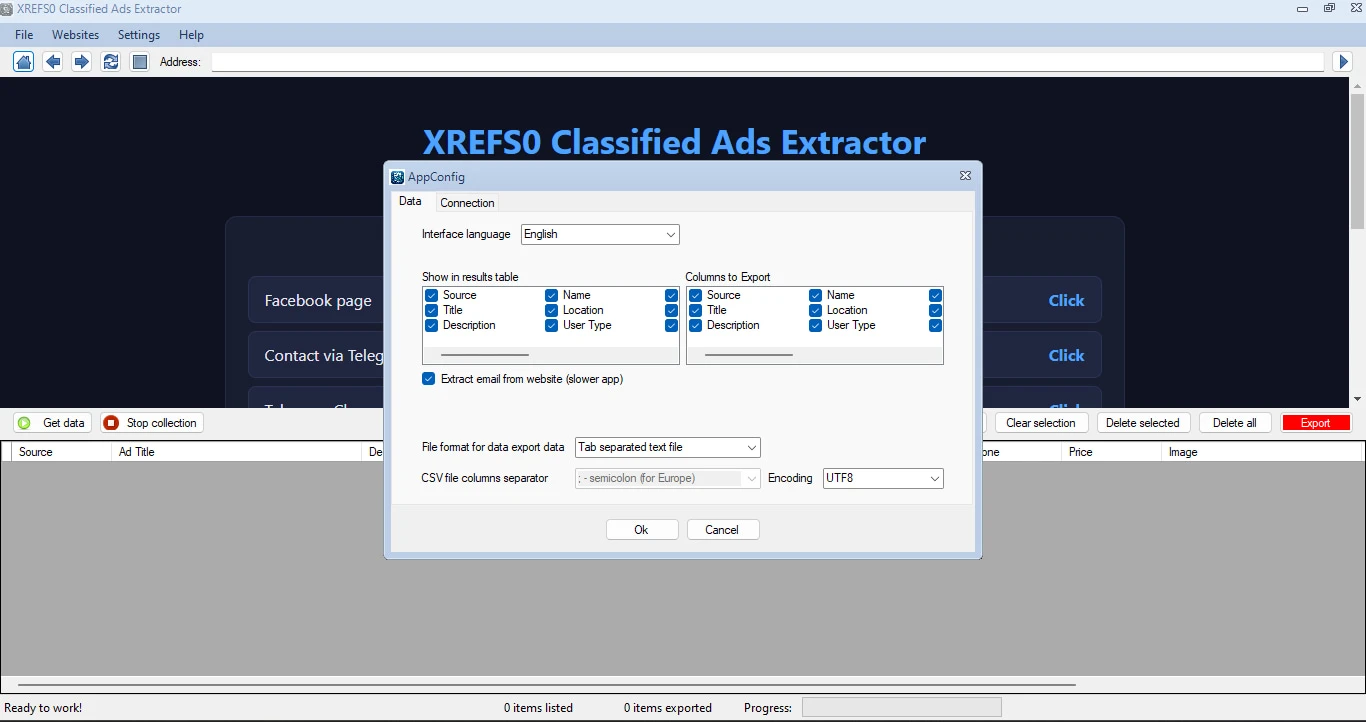The image size is (1366, 722).
Task: Open the Interface language dropdown
Action: point(600,234)
